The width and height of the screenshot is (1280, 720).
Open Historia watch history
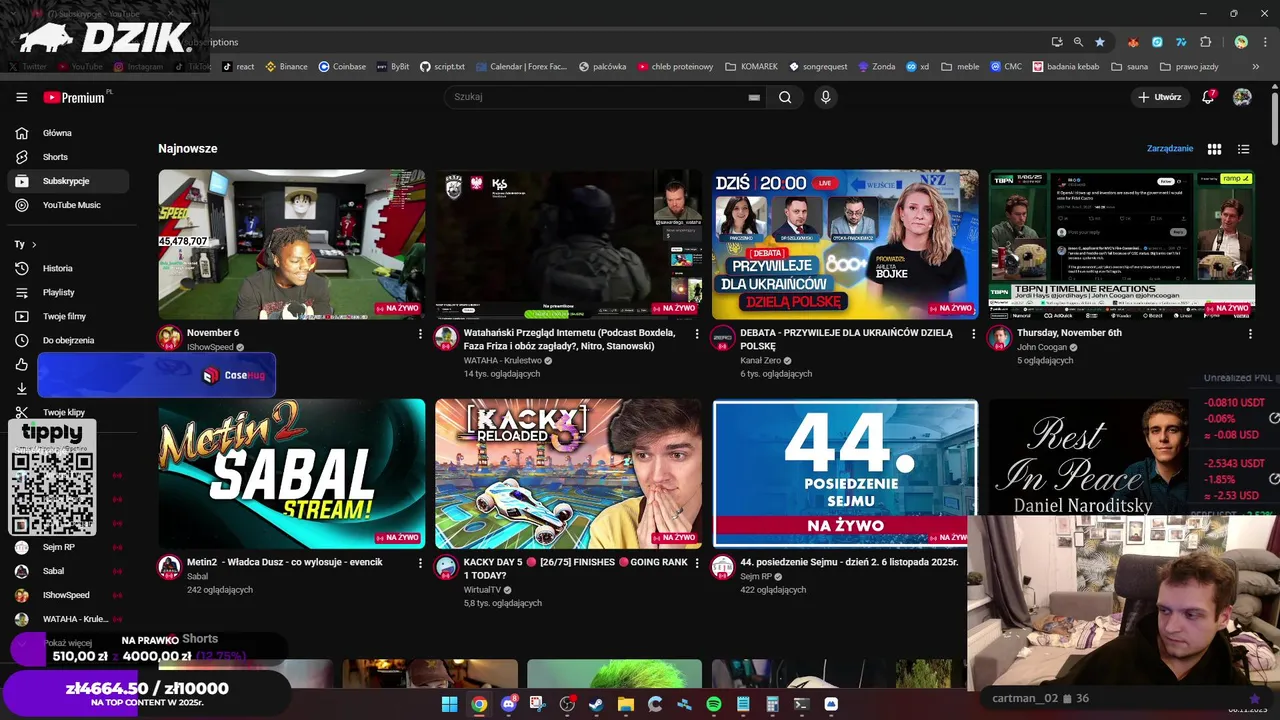pyautogui.click(x=68, y=268)
